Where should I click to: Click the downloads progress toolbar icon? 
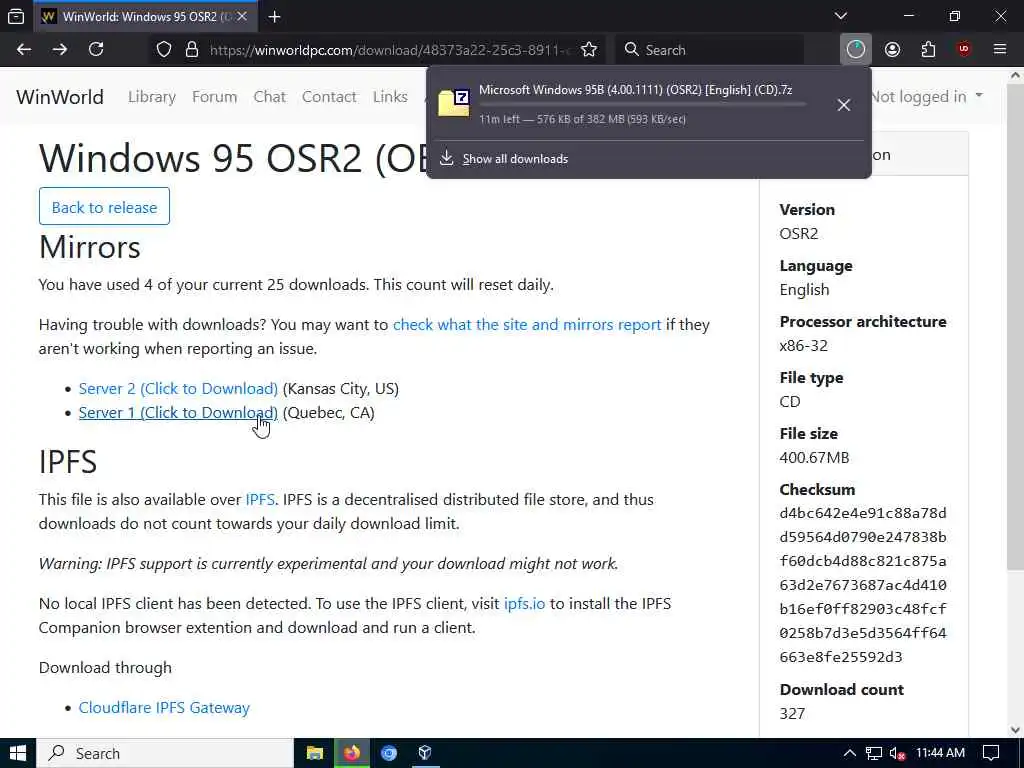856,50
